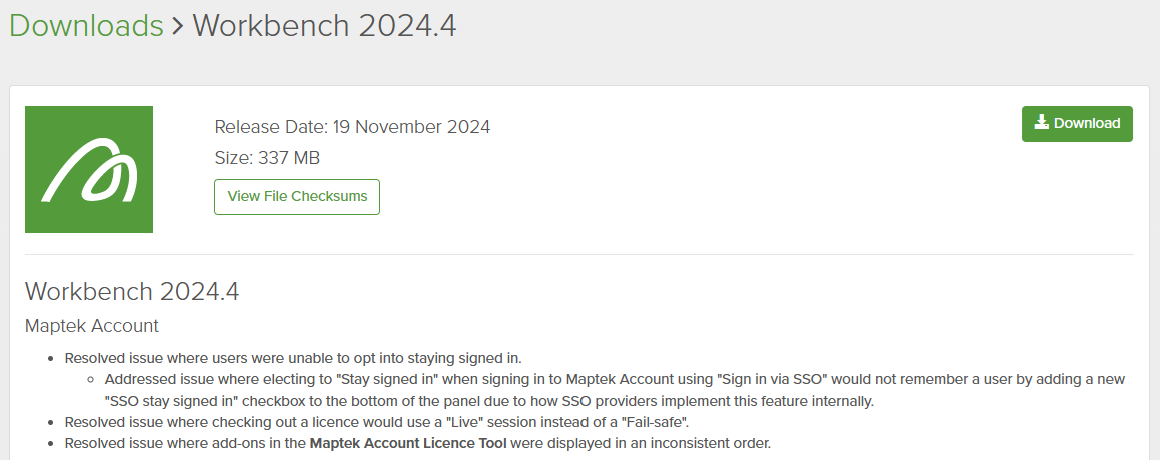Click the hollow sub-bullet marker
The height and width of the screenshot is (460, 1160).
[91, 380]
